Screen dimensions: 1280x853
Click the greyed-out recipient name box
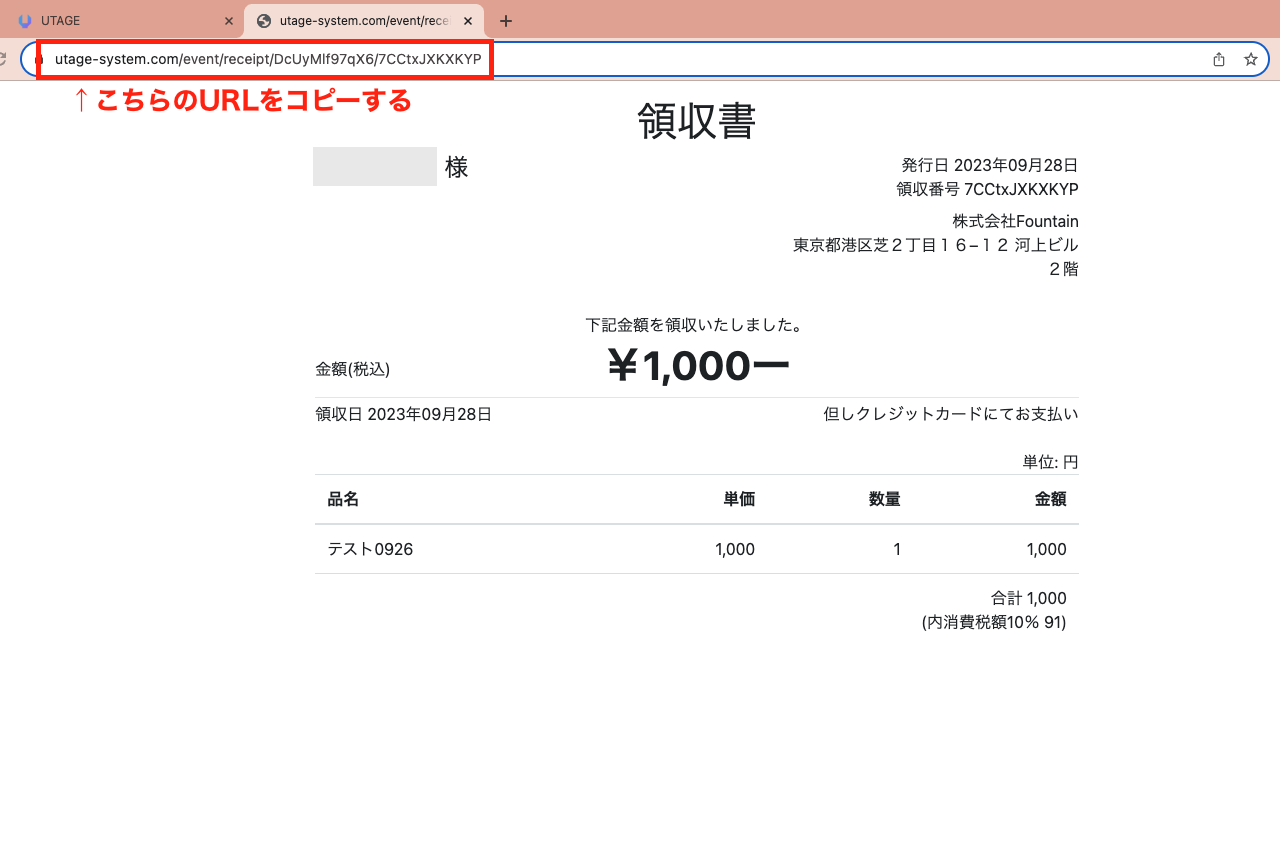coord(374,167)
